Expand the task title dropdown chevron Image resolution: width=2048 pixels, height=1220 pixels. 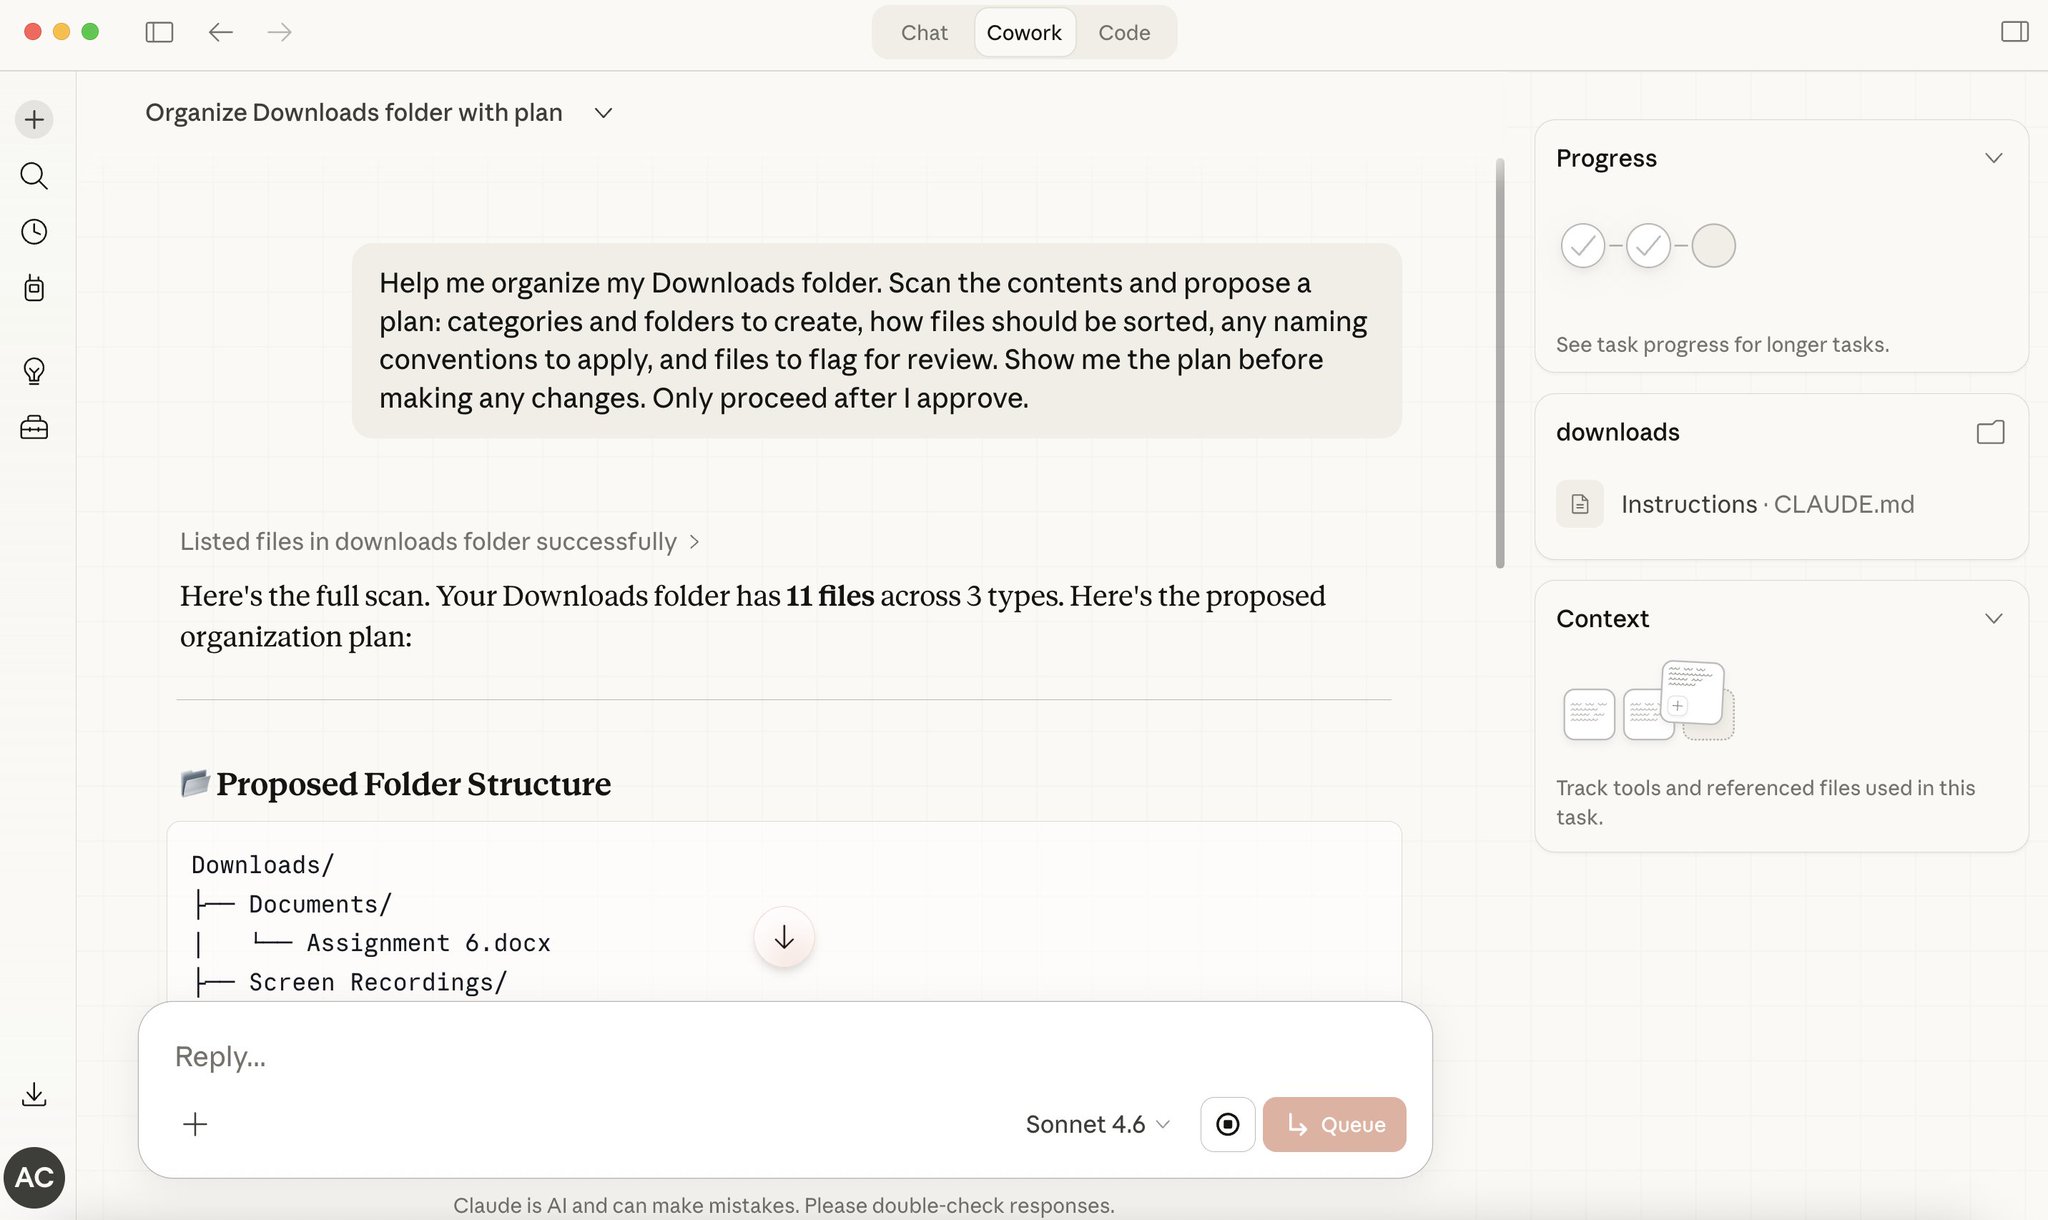(x=603, y=113)
